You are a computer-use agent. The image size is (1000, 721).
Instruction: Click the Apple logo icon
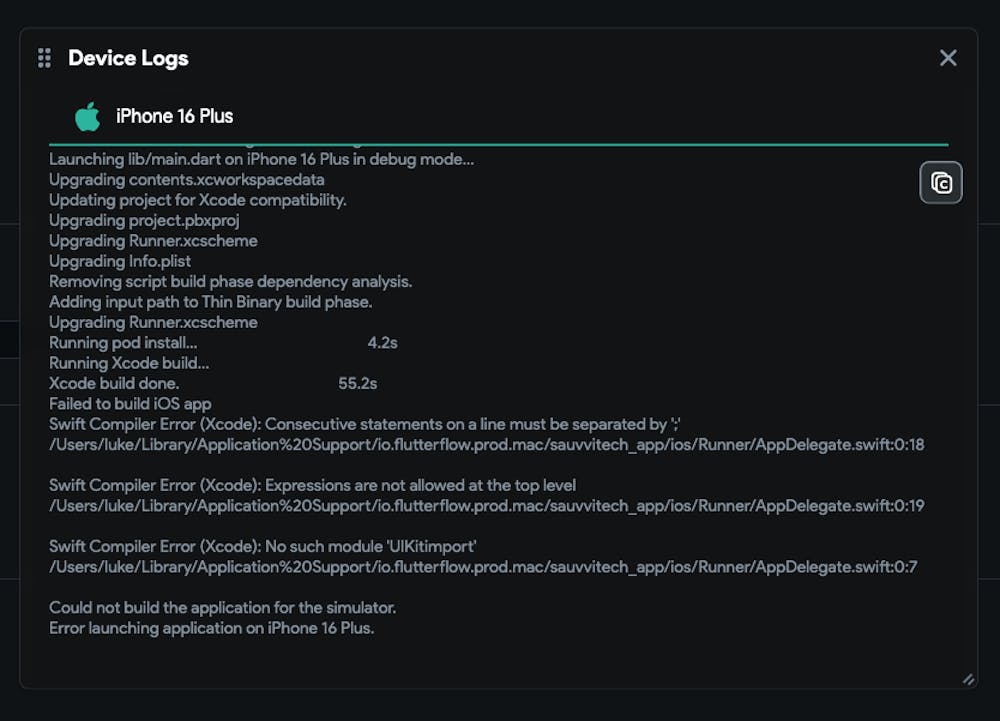pyautogui.click(x=88, y=117)
